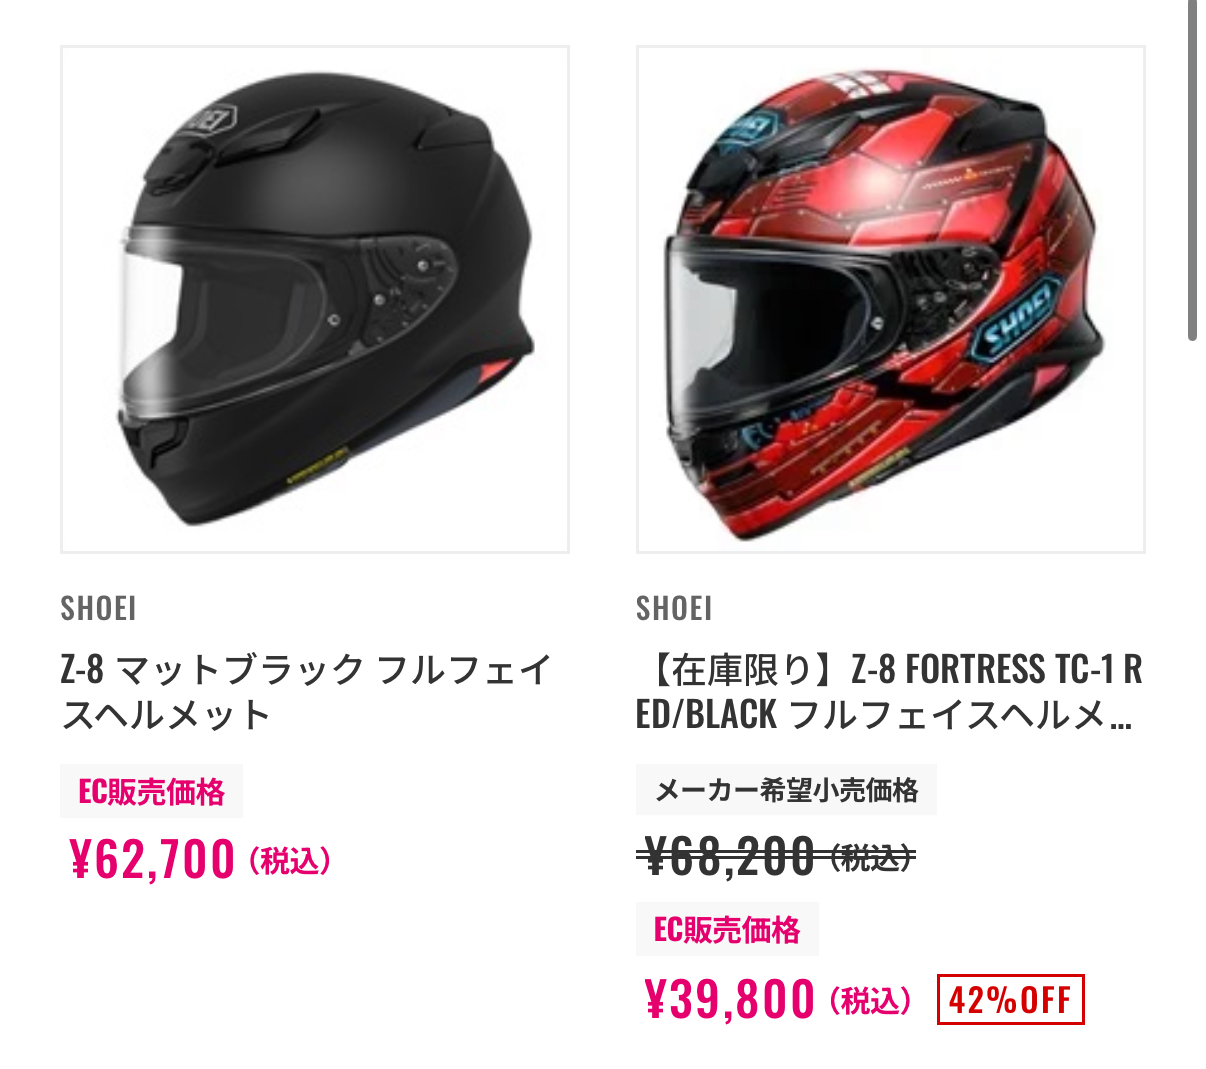
Task: Open the red Z-8 FORTRESS helmet image
Action: [891, 299]
